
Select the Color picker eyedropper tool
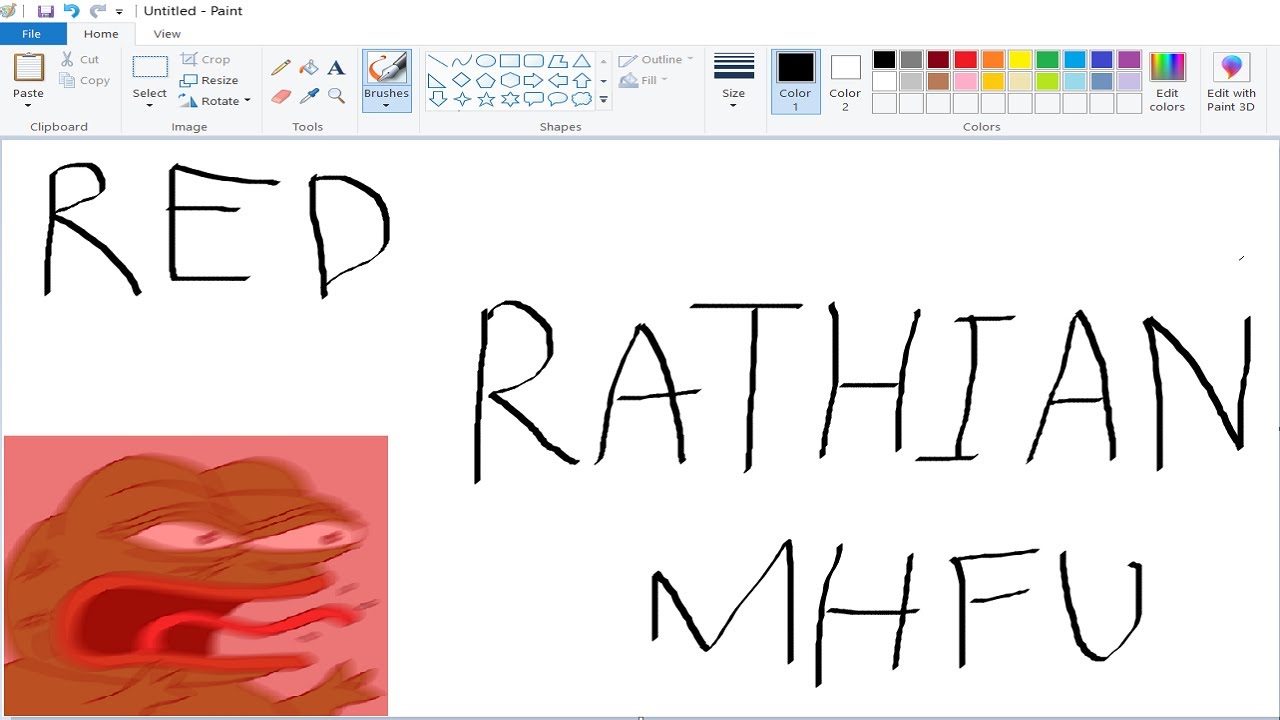click(309, 96)
